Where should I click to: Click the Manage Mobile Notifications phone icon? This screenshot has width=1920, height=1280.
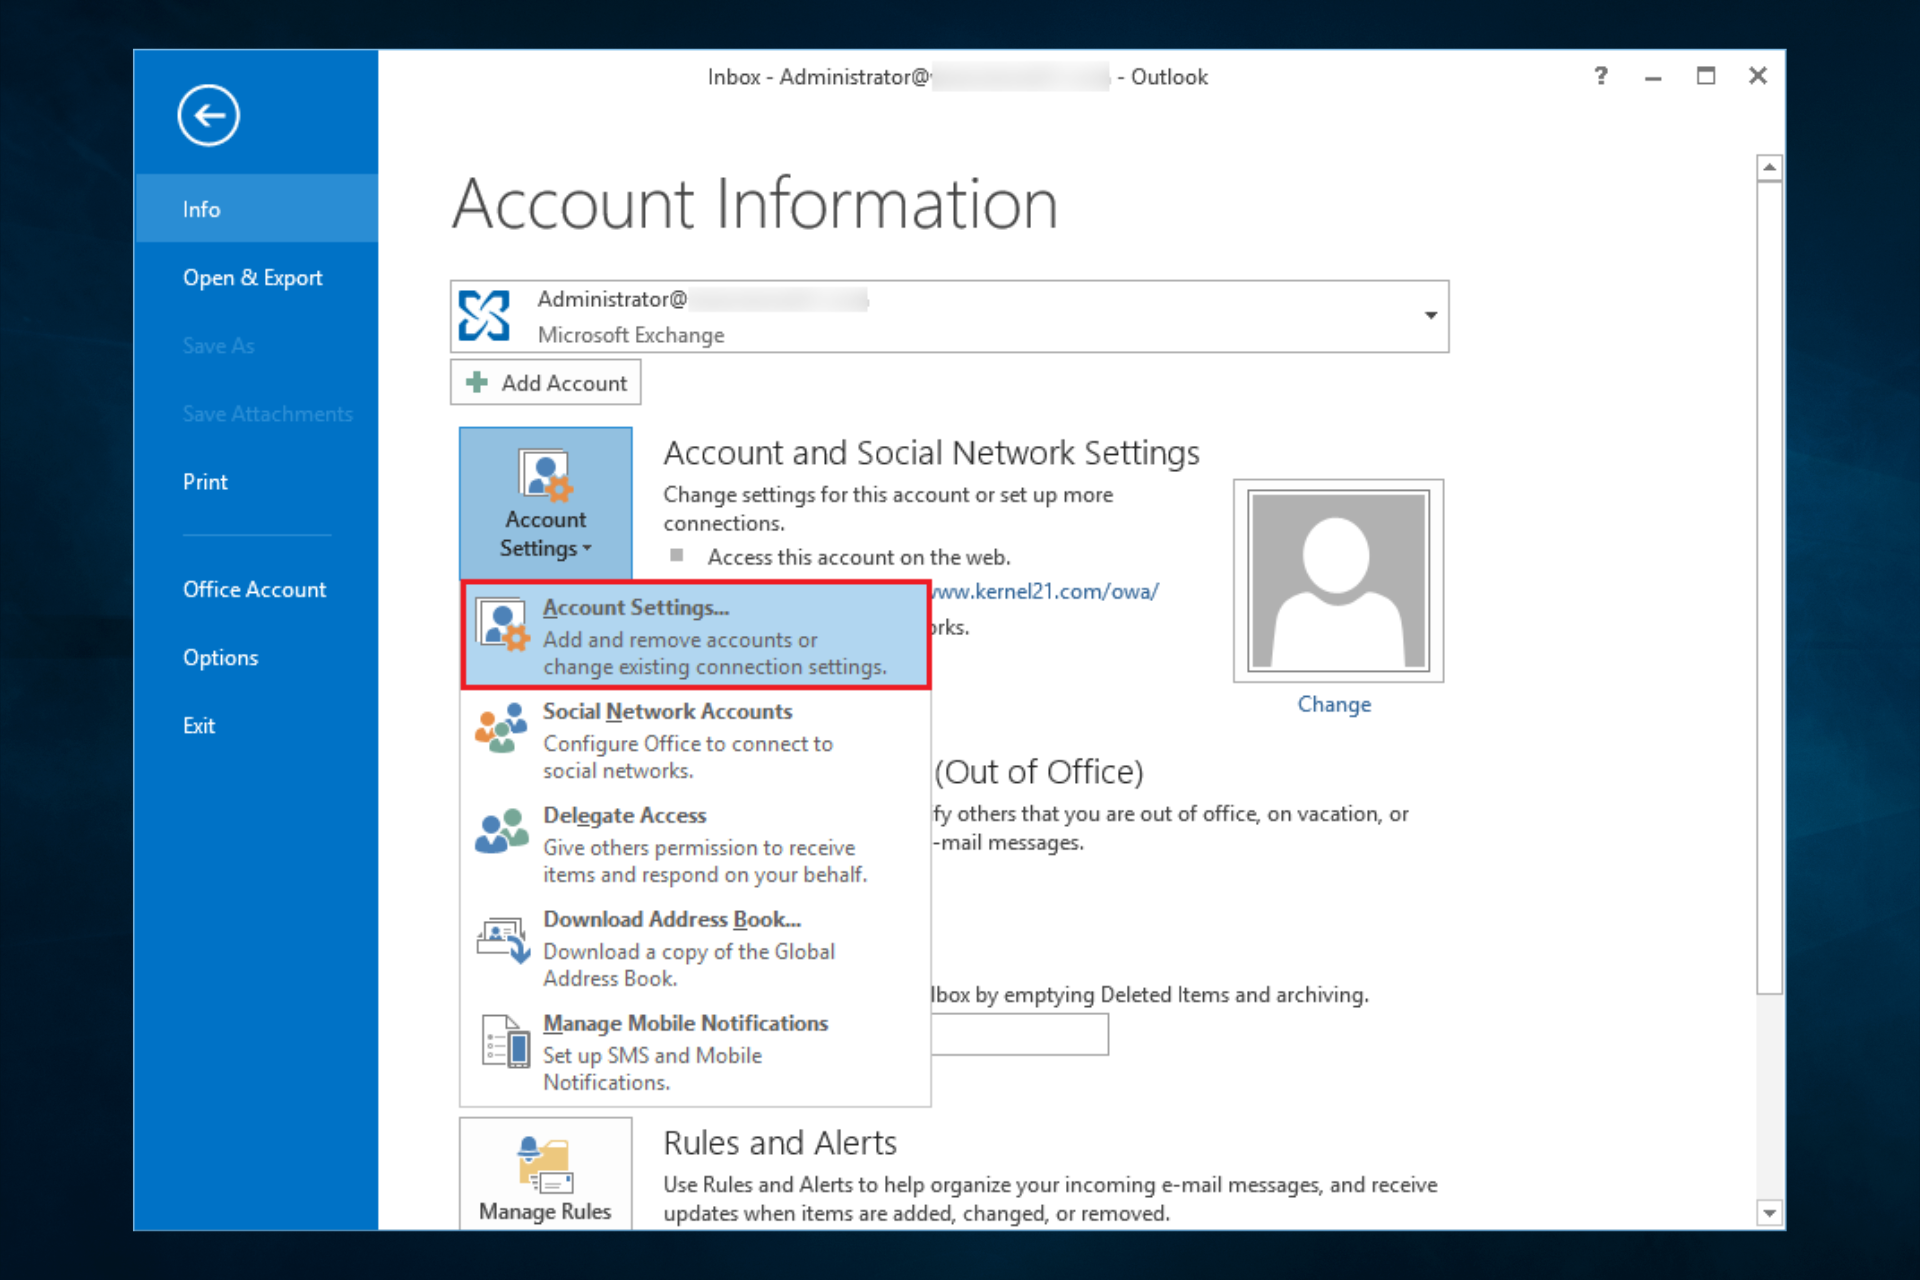tap(505, 1042)
